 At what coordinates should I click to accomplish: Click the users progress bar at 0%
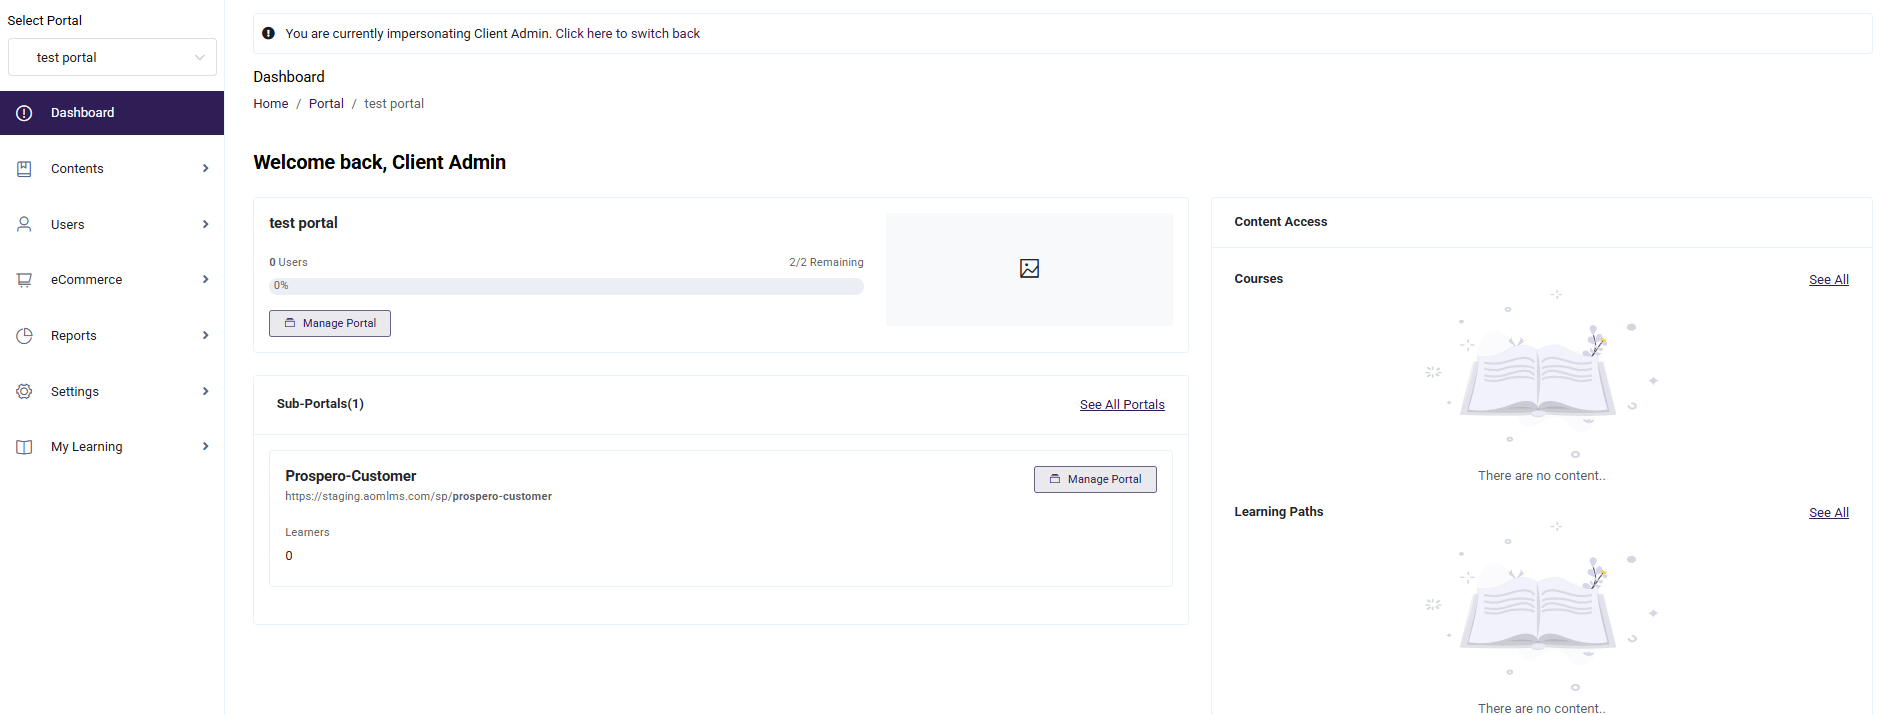(566, 286)
